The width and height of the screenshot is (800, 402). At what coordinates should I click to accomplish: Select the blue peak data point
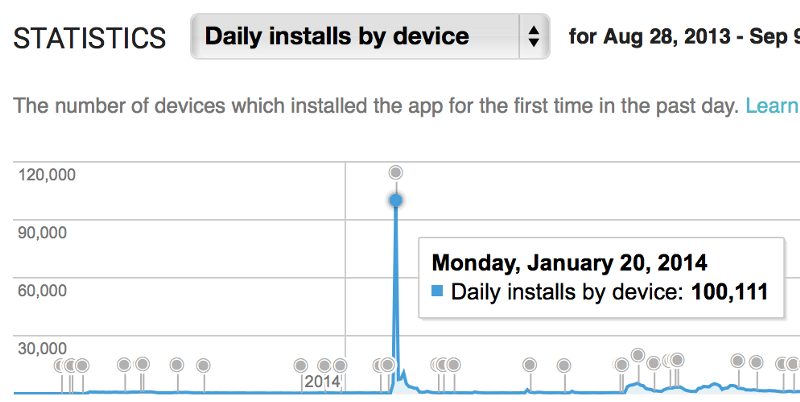[x=395, y=200]
